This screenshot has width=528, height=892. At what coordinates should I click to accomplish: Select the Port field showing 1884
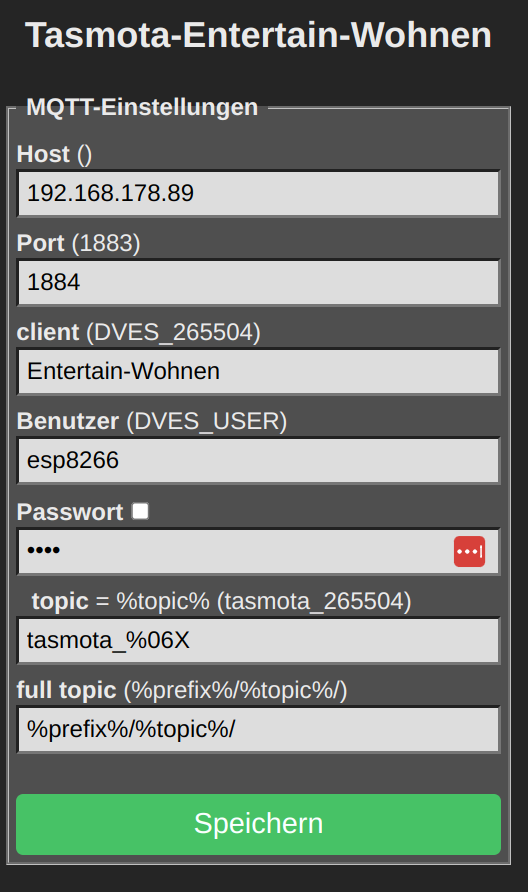point(259,282)
